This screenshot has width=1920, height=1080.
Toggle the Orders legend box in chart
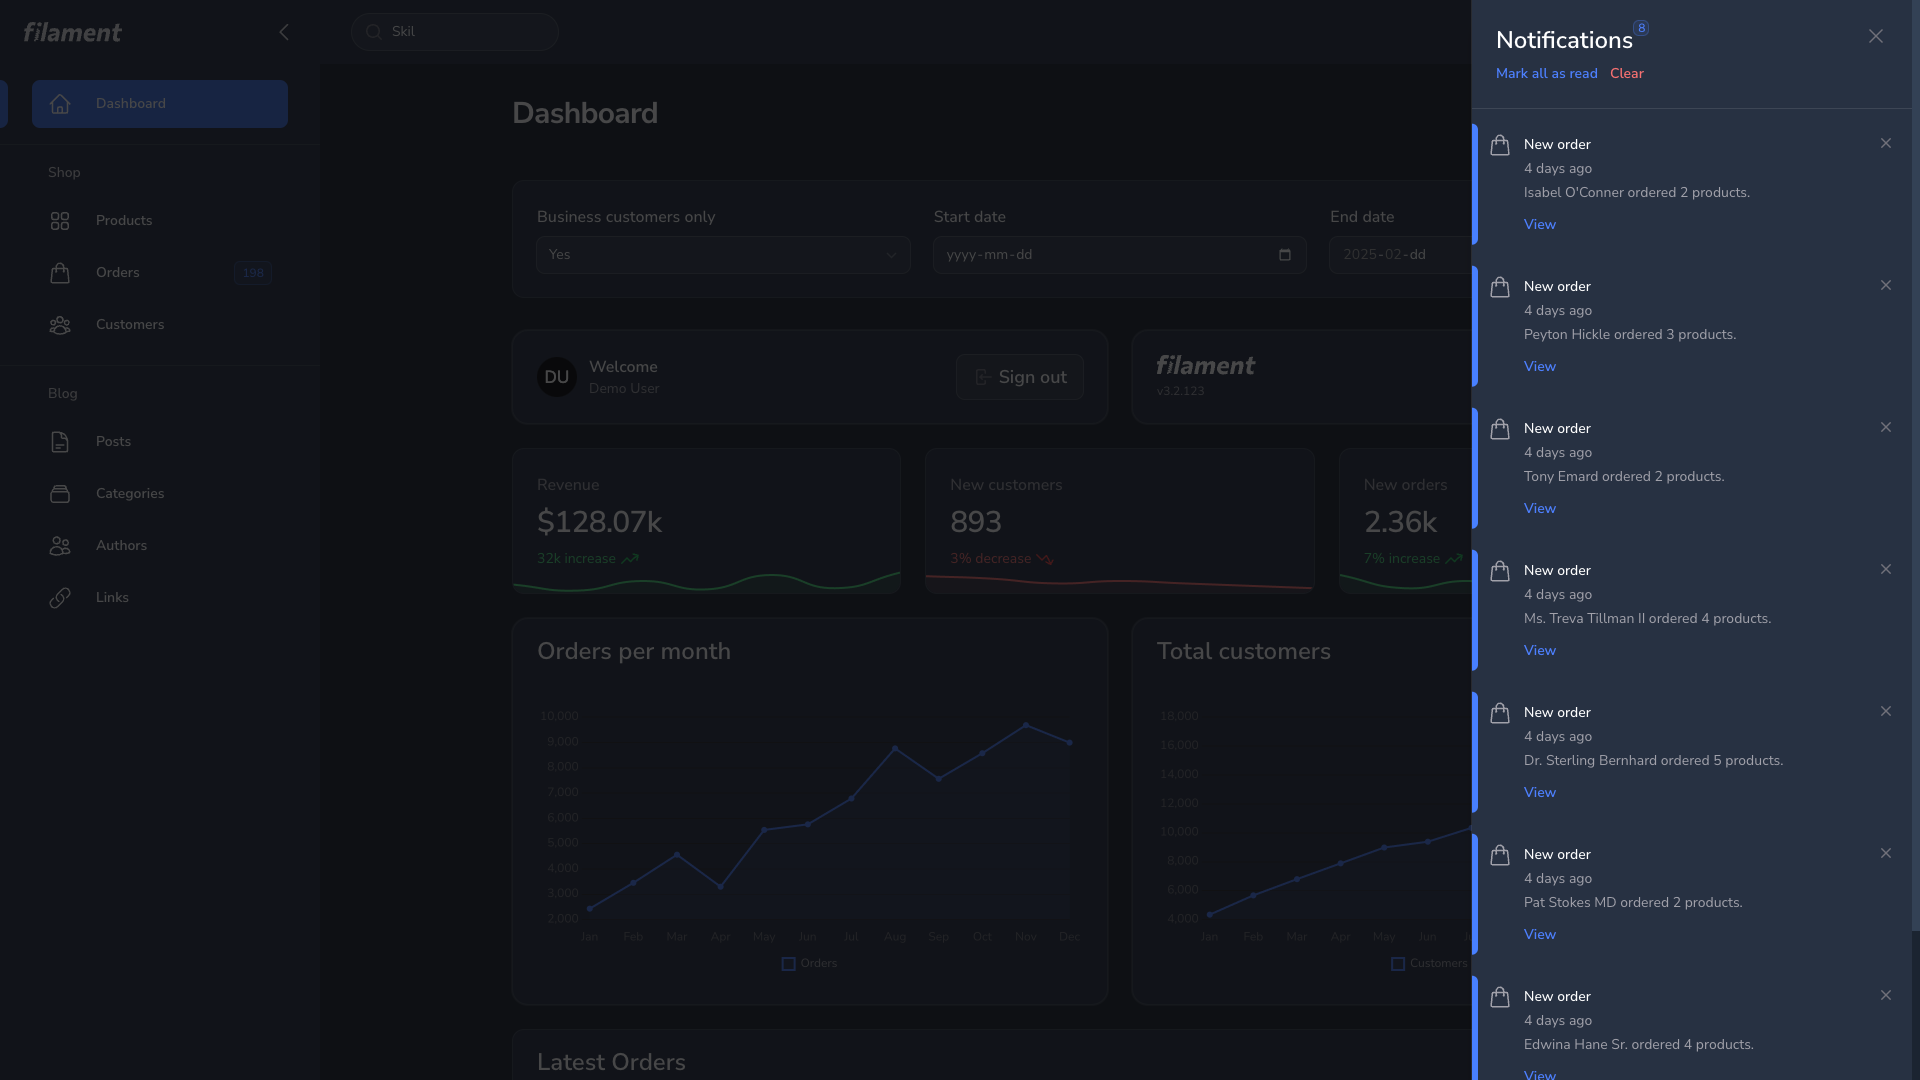pyautogui.click(x=788, y=964)
